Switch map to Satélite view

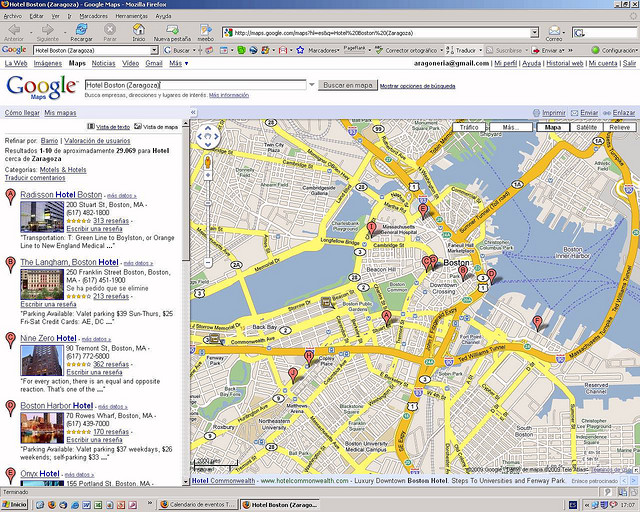click(587, 127)
